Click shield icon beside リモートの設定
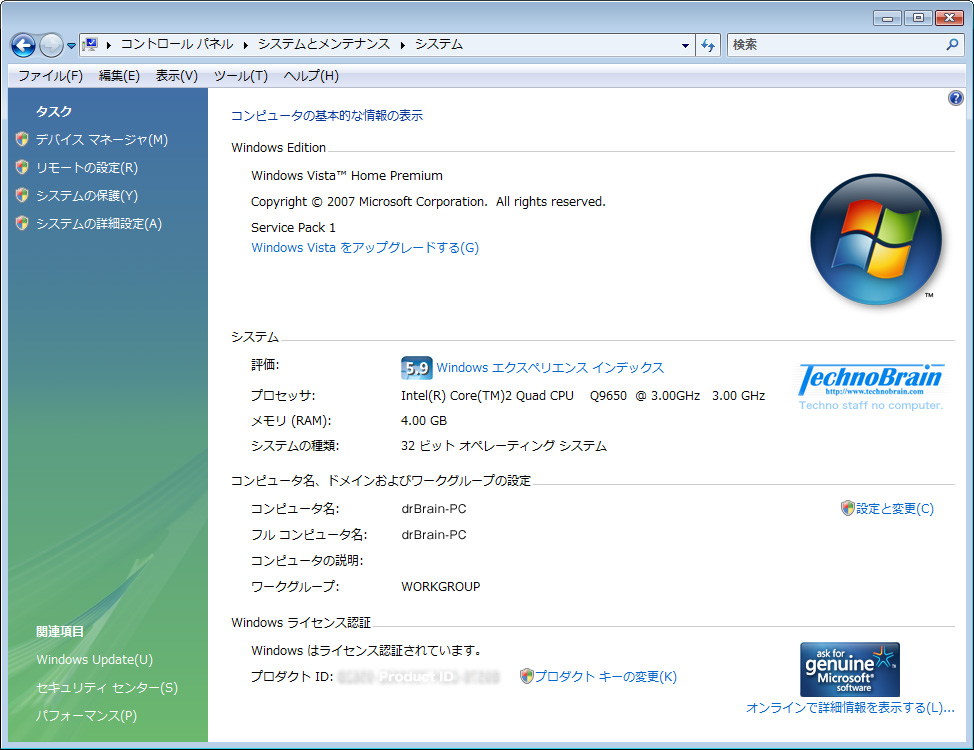 [x=22, y=167]
